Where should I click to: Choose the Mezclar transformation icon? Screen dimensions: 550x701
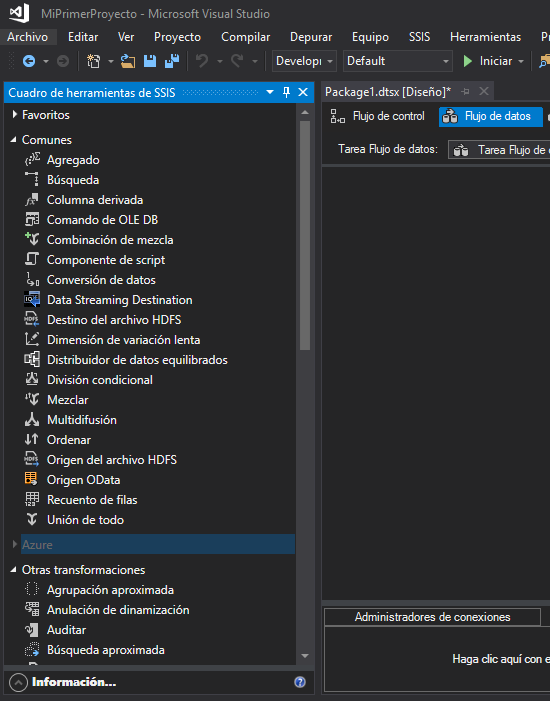[x=32, y=400]
